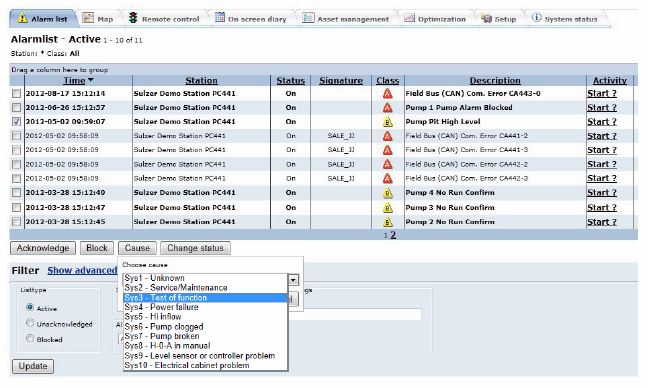Choose Sys6 - Pump clogged cause
The height and width of the screenshot is (388, 648).
click(x=205, y=326)
